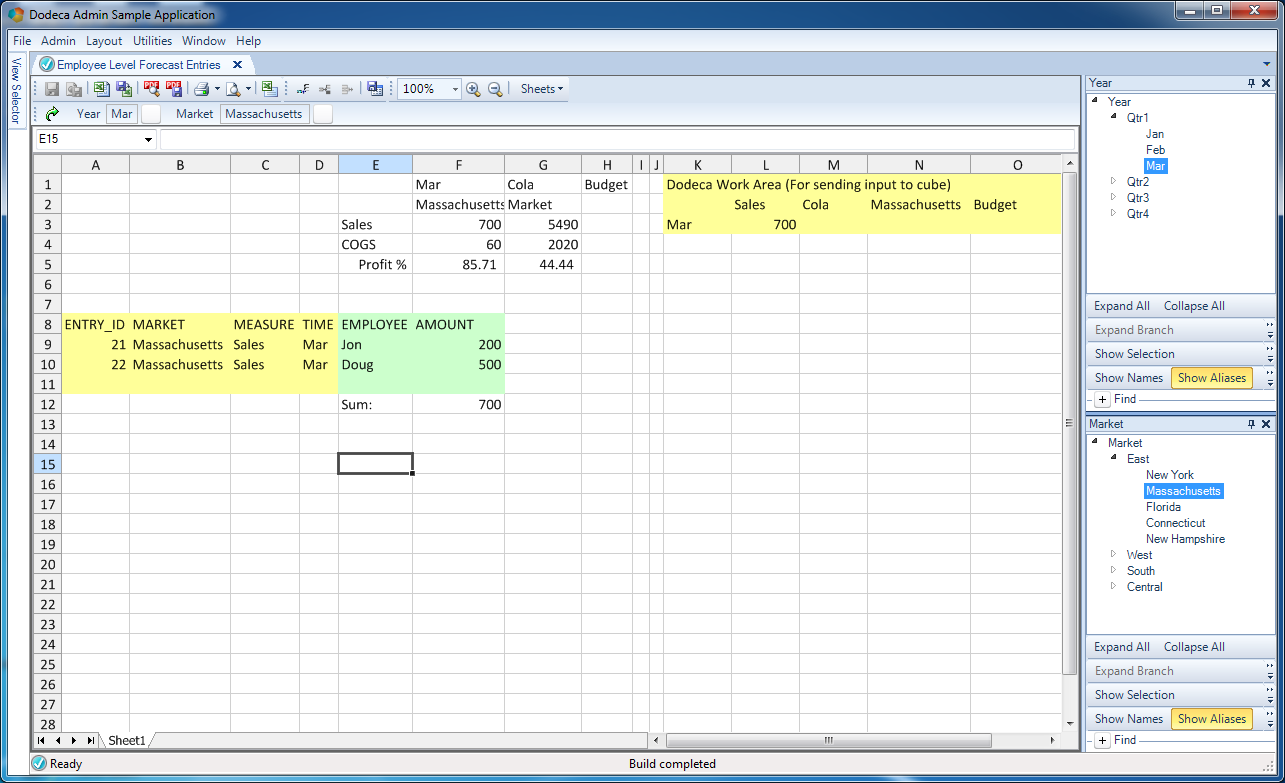Click the Export to Excel icon

[x=102, y=89]
